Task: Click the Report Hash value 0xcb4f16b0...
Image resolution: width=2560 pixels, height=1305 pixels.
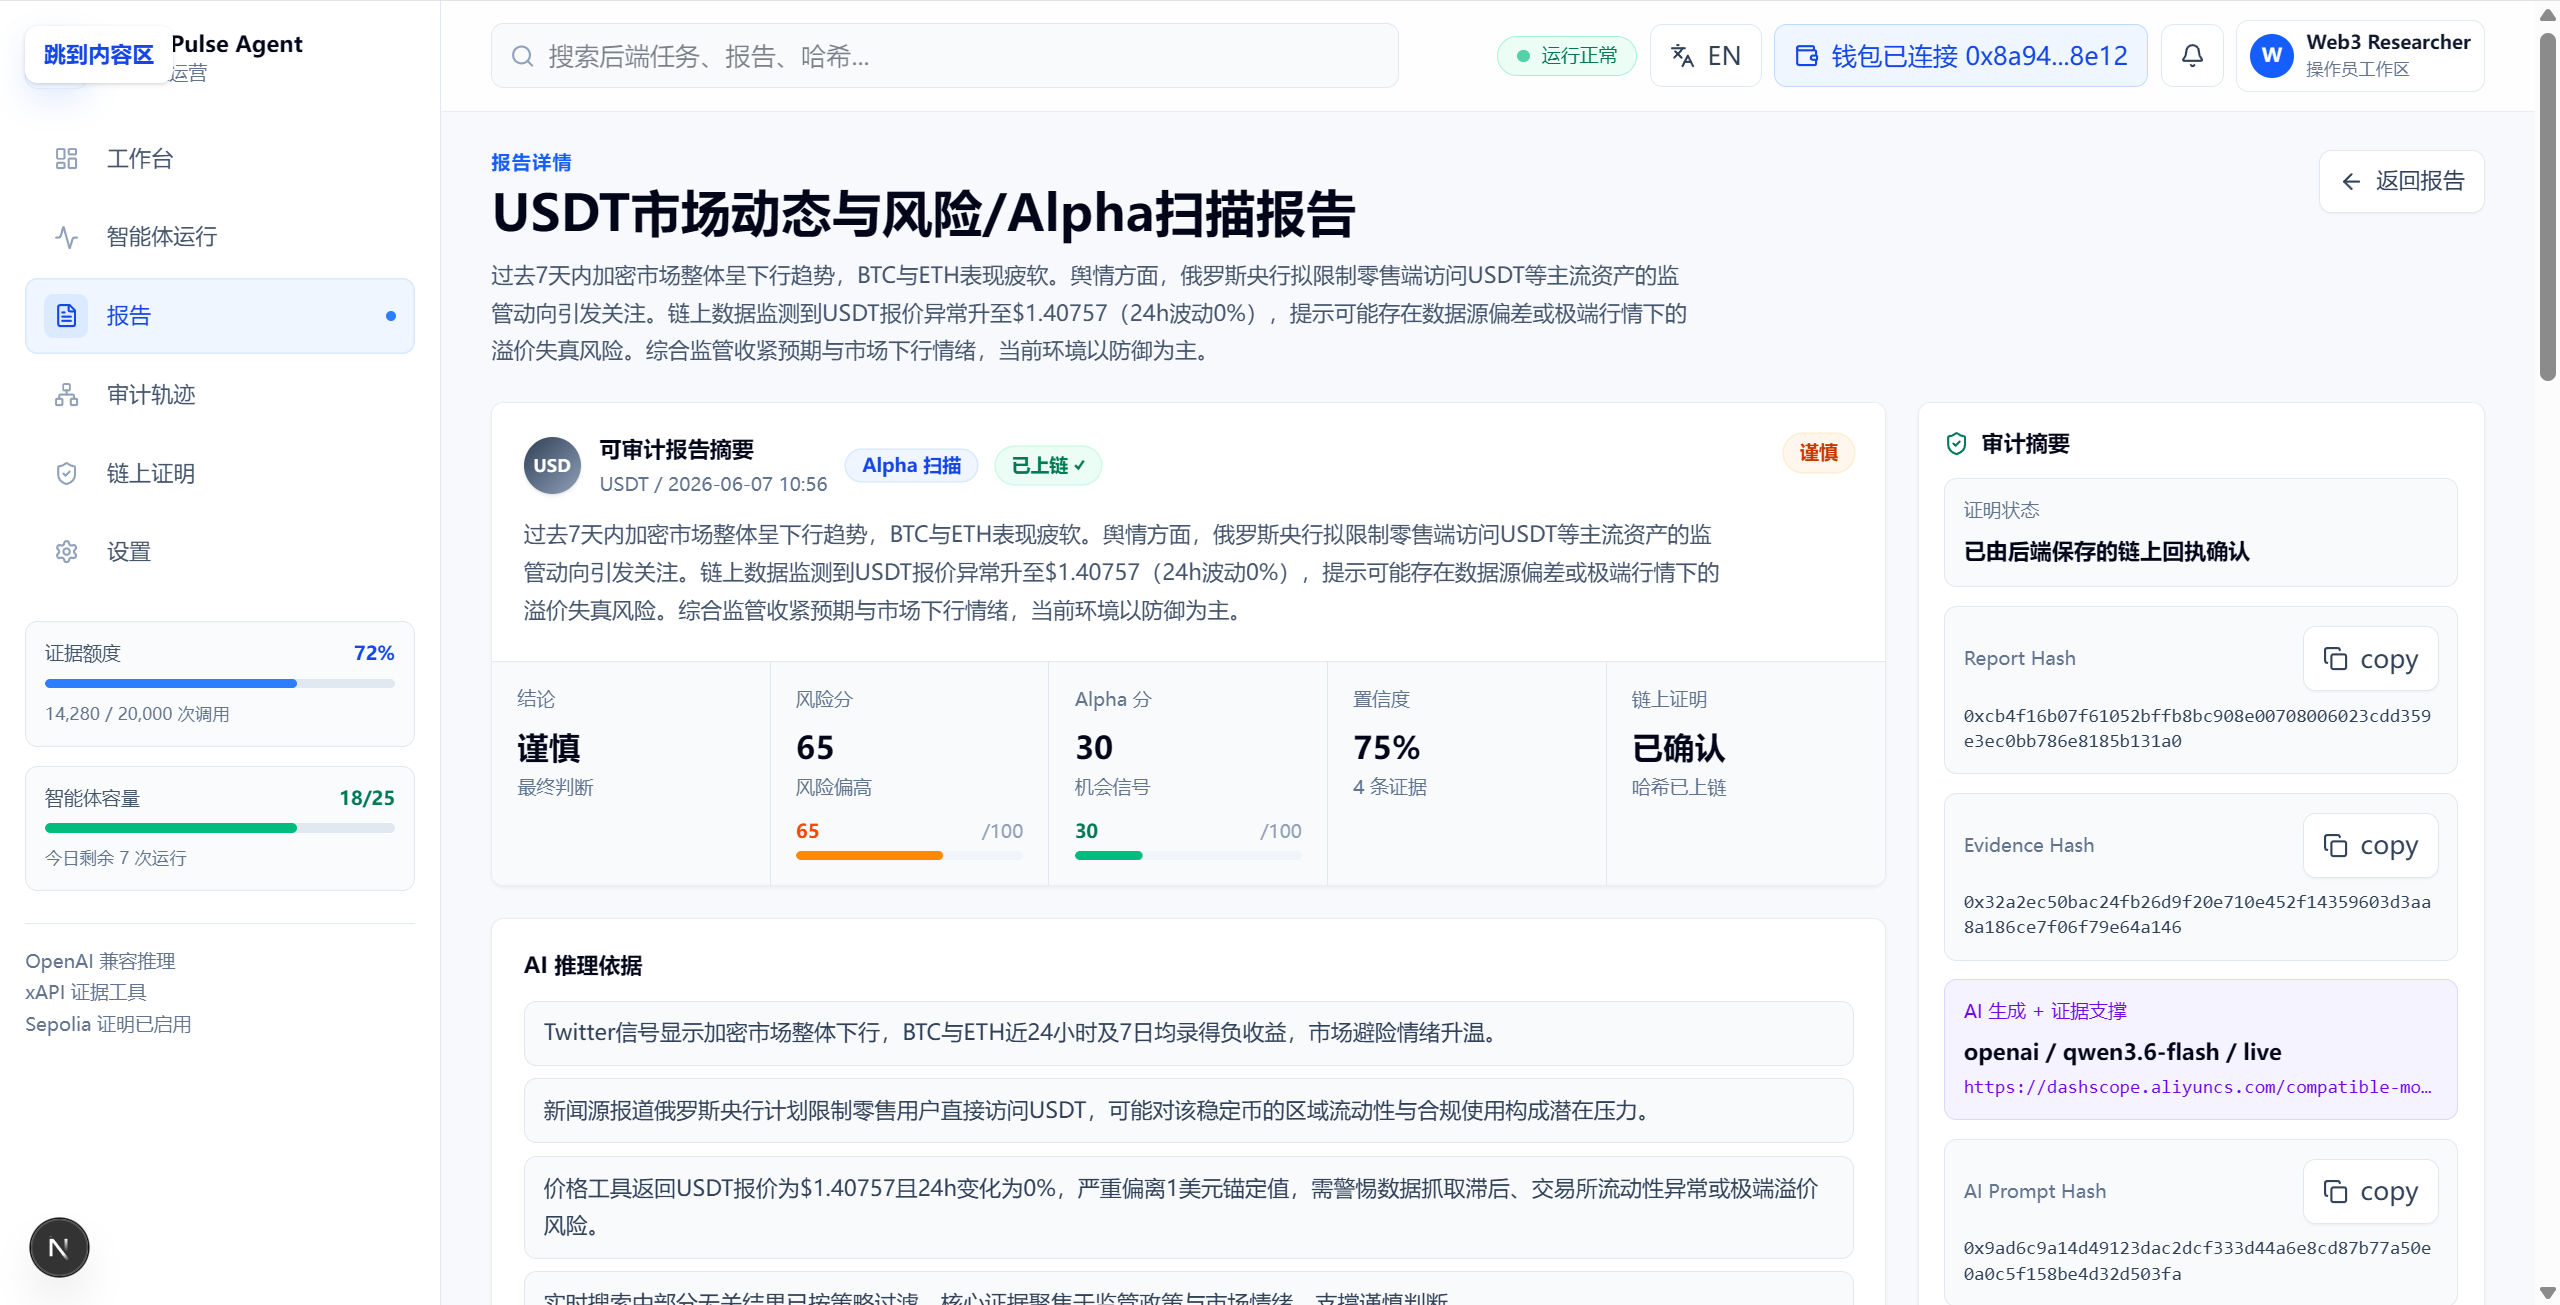Action: [2197, 728]
